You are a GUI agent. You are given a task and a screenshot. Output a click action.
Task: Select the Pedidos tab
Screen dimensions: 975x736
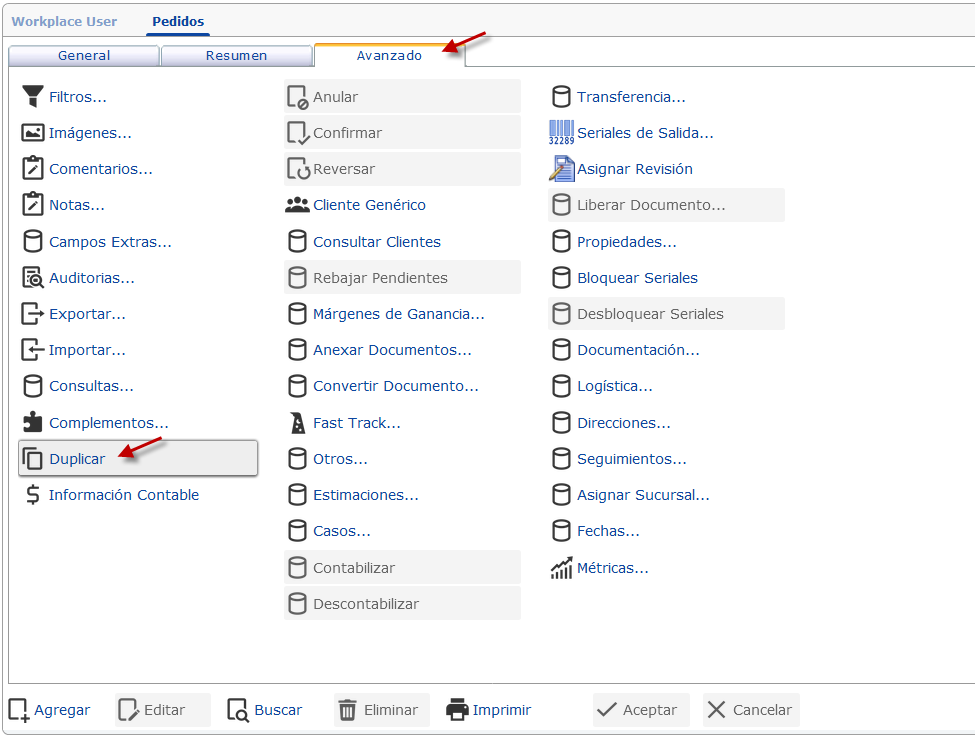[178, 21]
